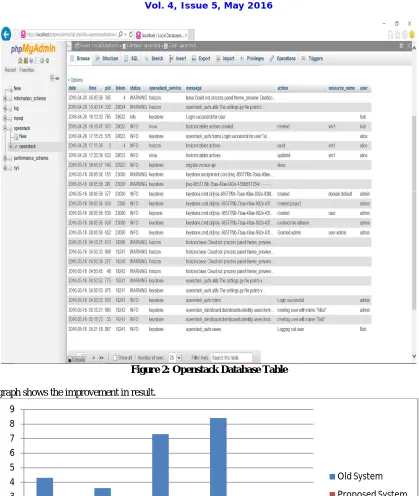Click the Recent link in navigation panel
This screenshot has height=496, width=419.
[10, 70]
